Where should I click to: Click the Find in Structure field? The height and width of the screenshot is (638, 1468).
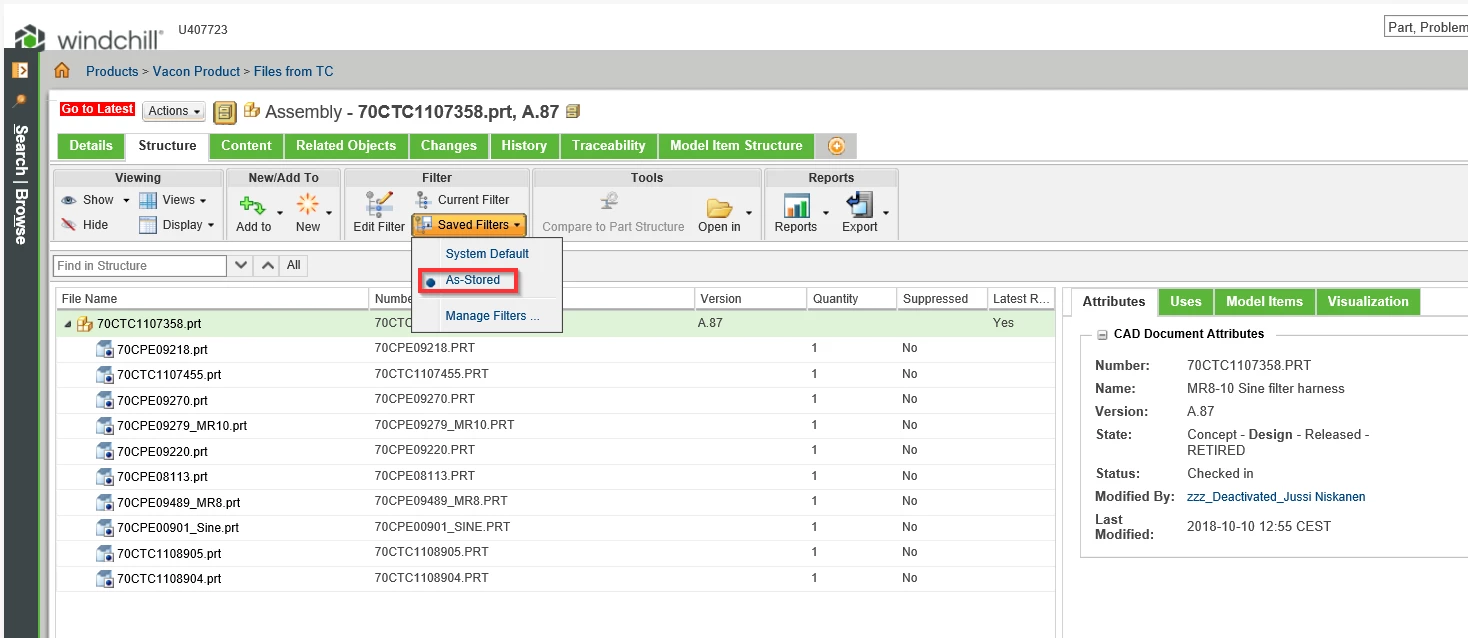(140, 266)
